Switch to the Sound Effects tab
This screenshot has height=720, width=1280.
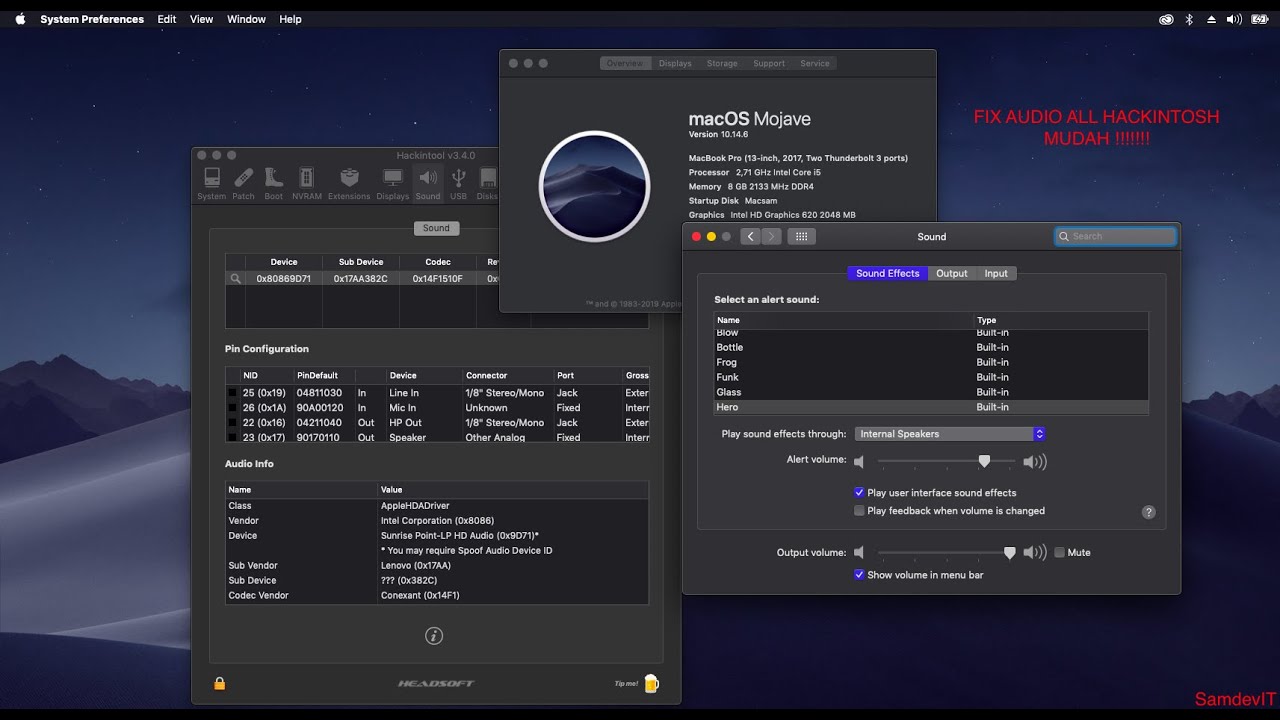(x=887, y=273)
